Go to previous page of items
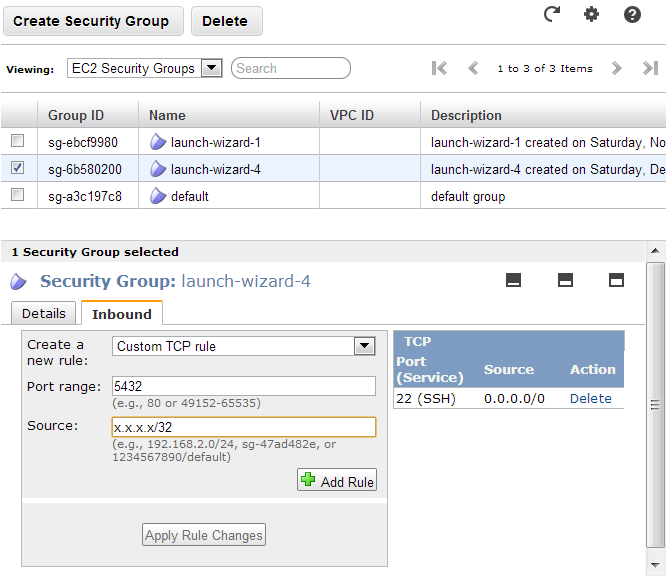671x584 pixels. 473,68
